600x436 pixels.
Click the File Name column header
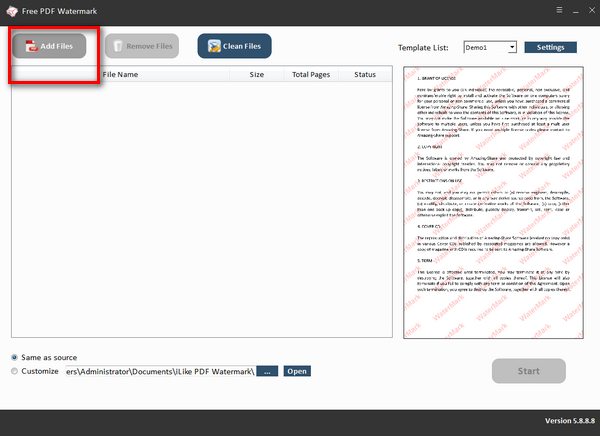tap(120, 74)
